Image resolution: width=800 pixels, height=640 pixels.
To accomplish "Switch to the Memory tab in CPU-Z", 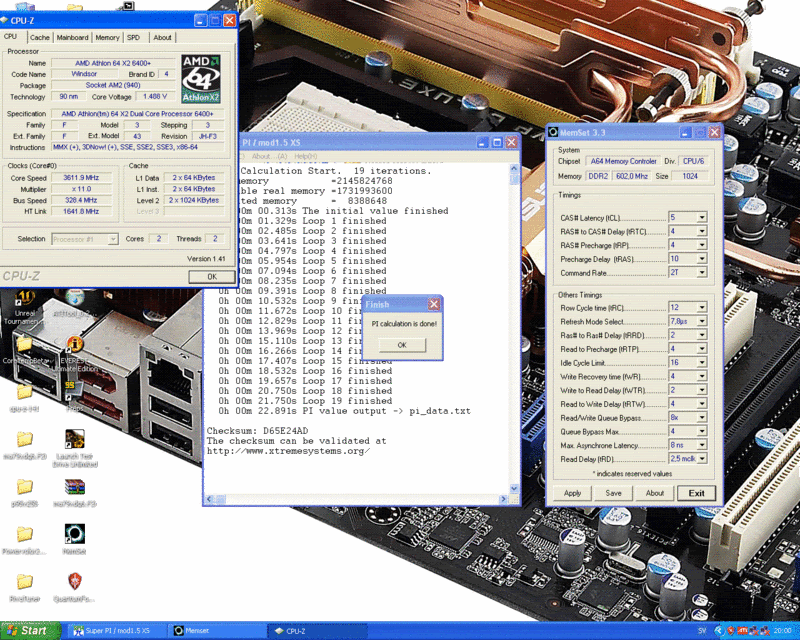I will (x=107, y=37).
